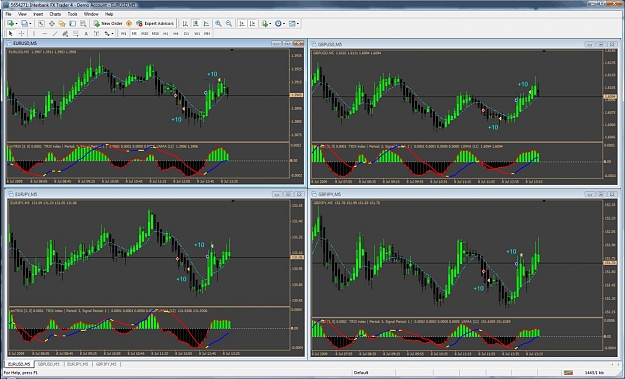Select the Trendline drawing tool

55,33
